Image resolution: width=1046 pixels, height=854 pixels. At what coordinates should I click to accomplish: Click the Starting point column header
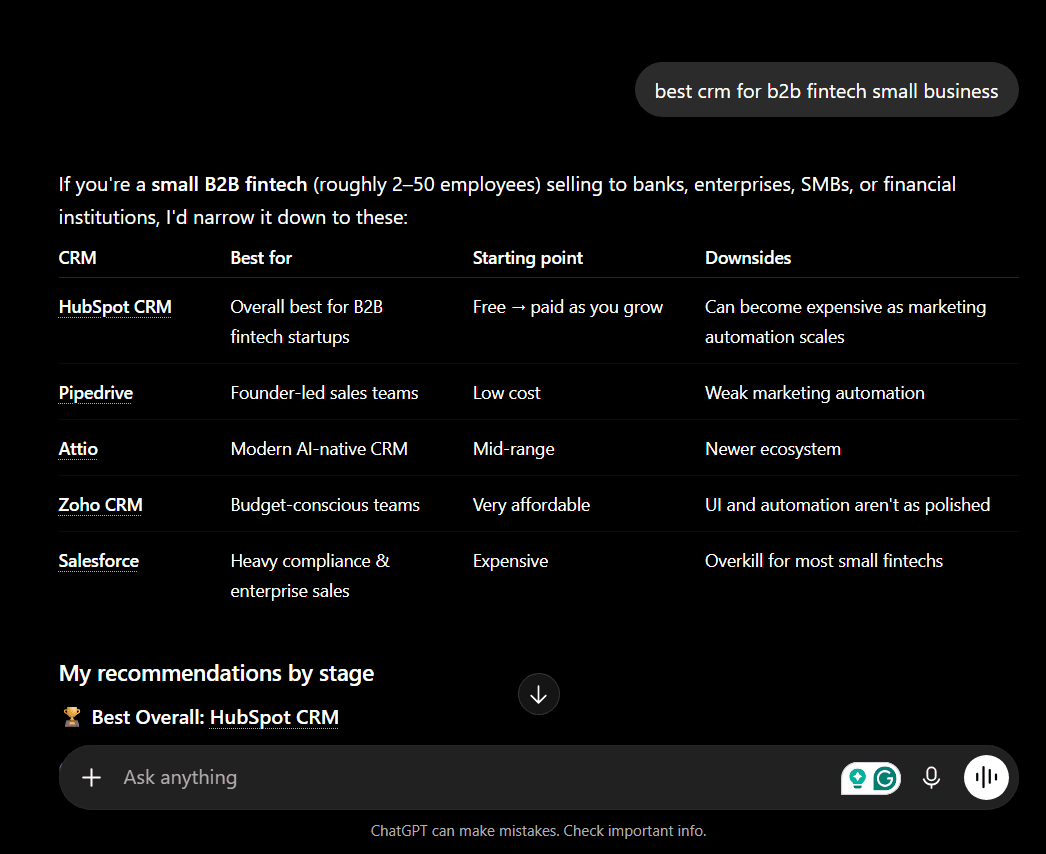pos(528,258)
